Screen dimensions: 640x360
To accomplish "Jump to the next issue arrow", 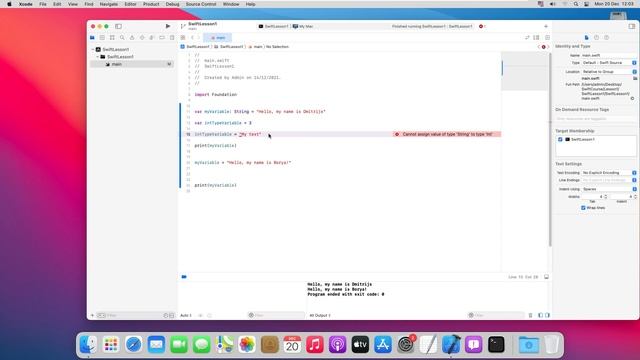I will [x=548, y=47].
